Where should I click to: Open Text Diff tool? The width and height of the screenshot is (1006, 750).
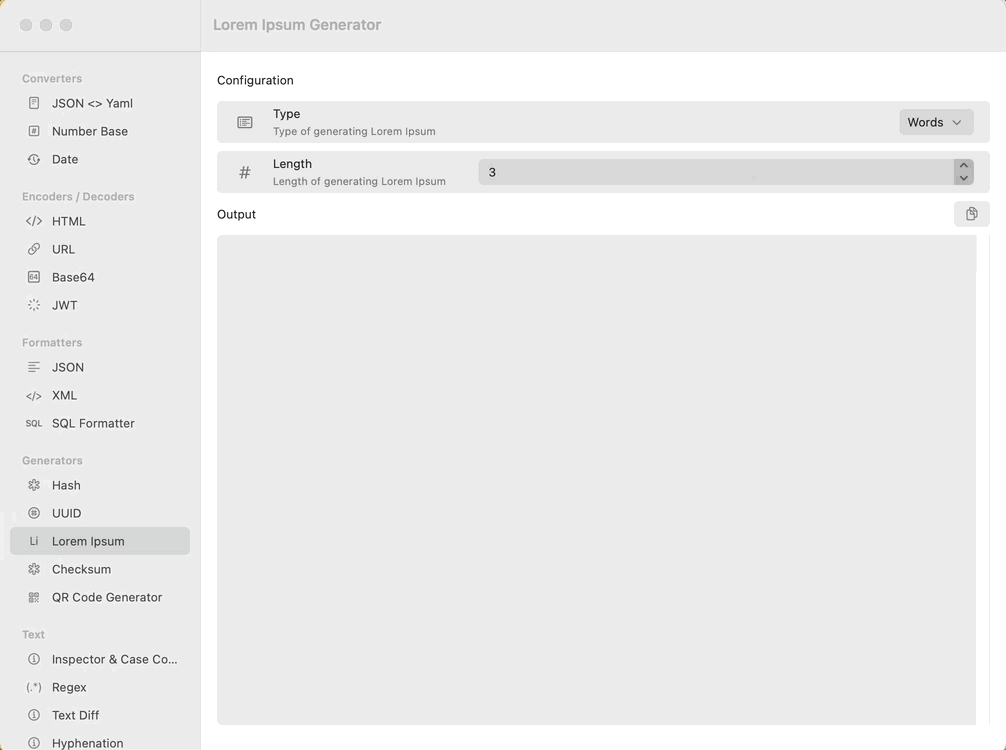(100, 715)
